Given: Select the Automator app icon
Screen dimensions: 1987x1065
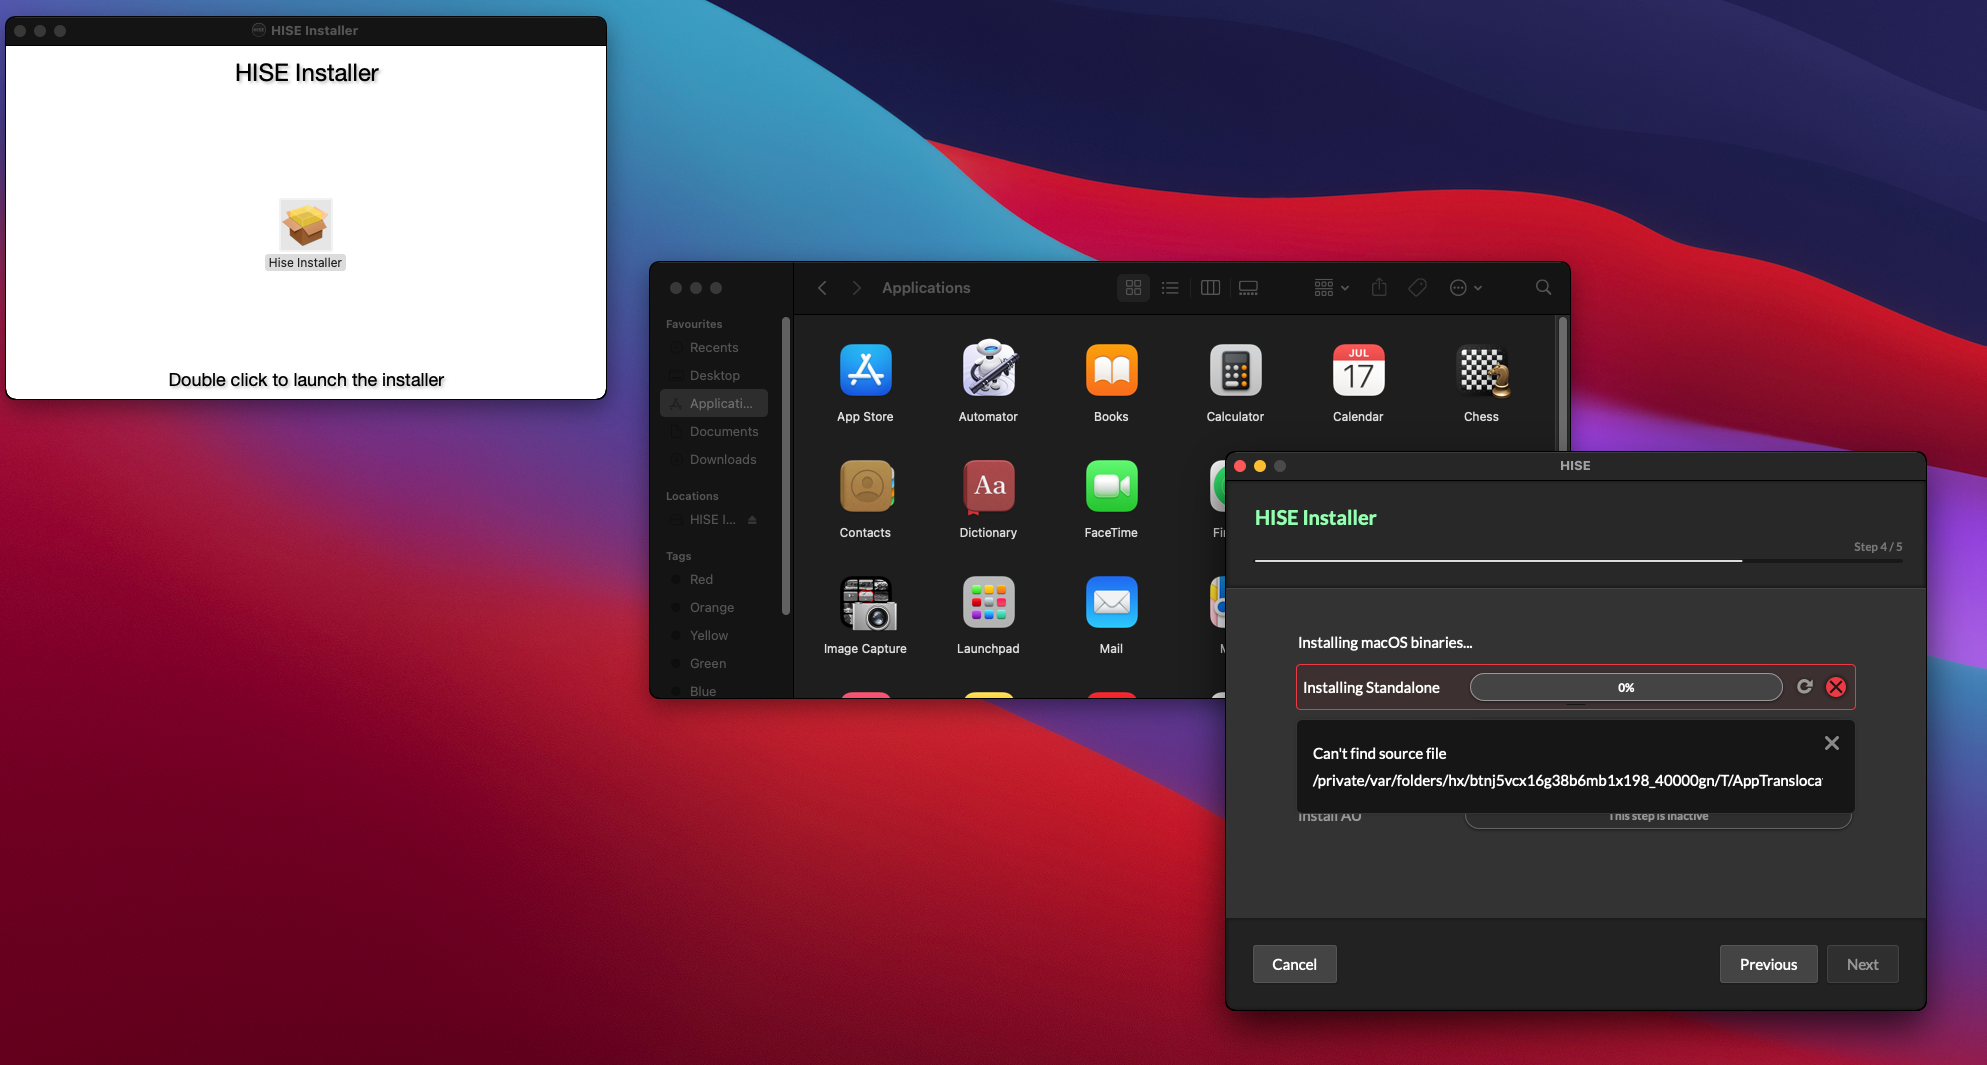Looking at the screenshot, I should click(988, 371).
